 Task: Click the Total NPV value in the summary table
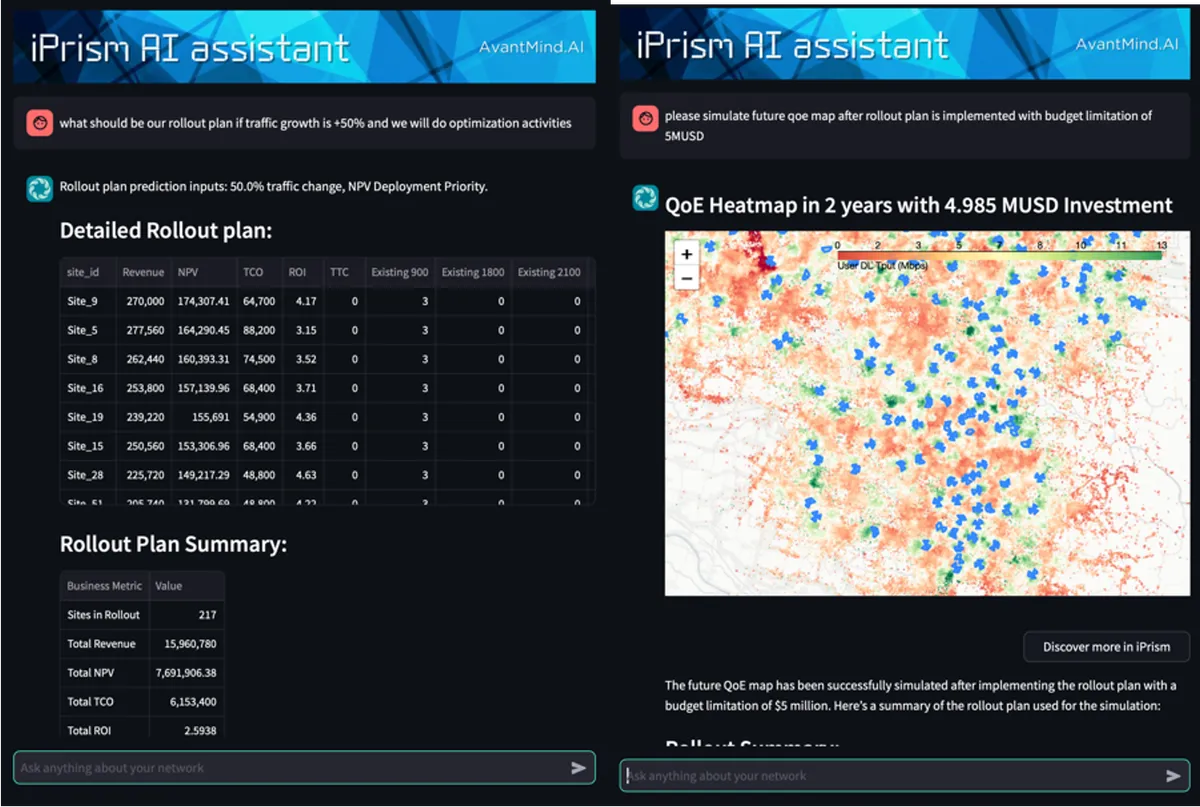(x=185, y=672)
